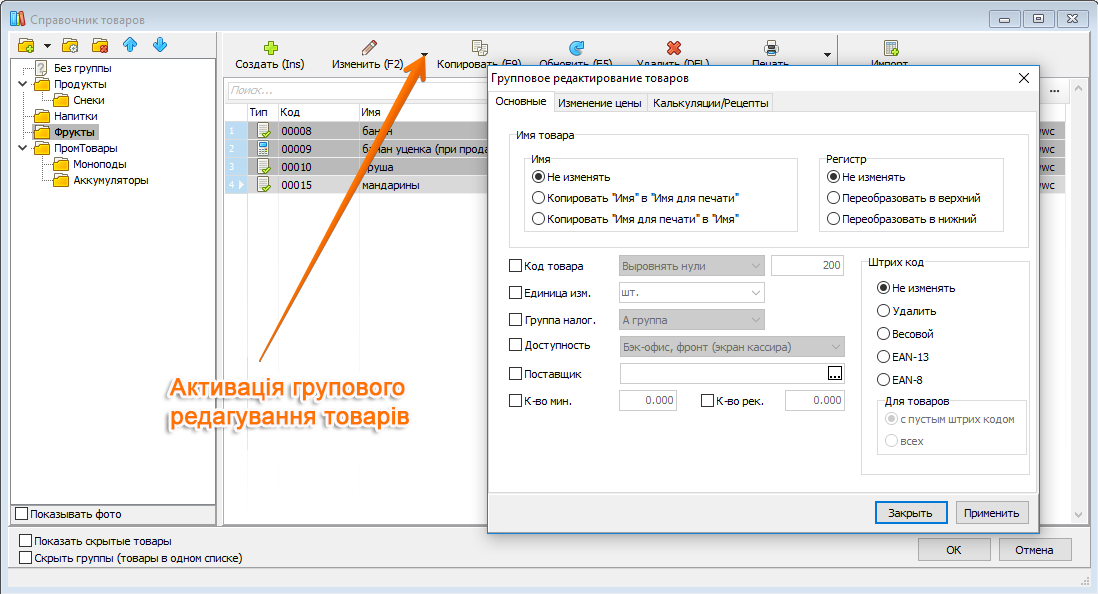
Task: Open the шт. unit dropdown
Action: 691,293
